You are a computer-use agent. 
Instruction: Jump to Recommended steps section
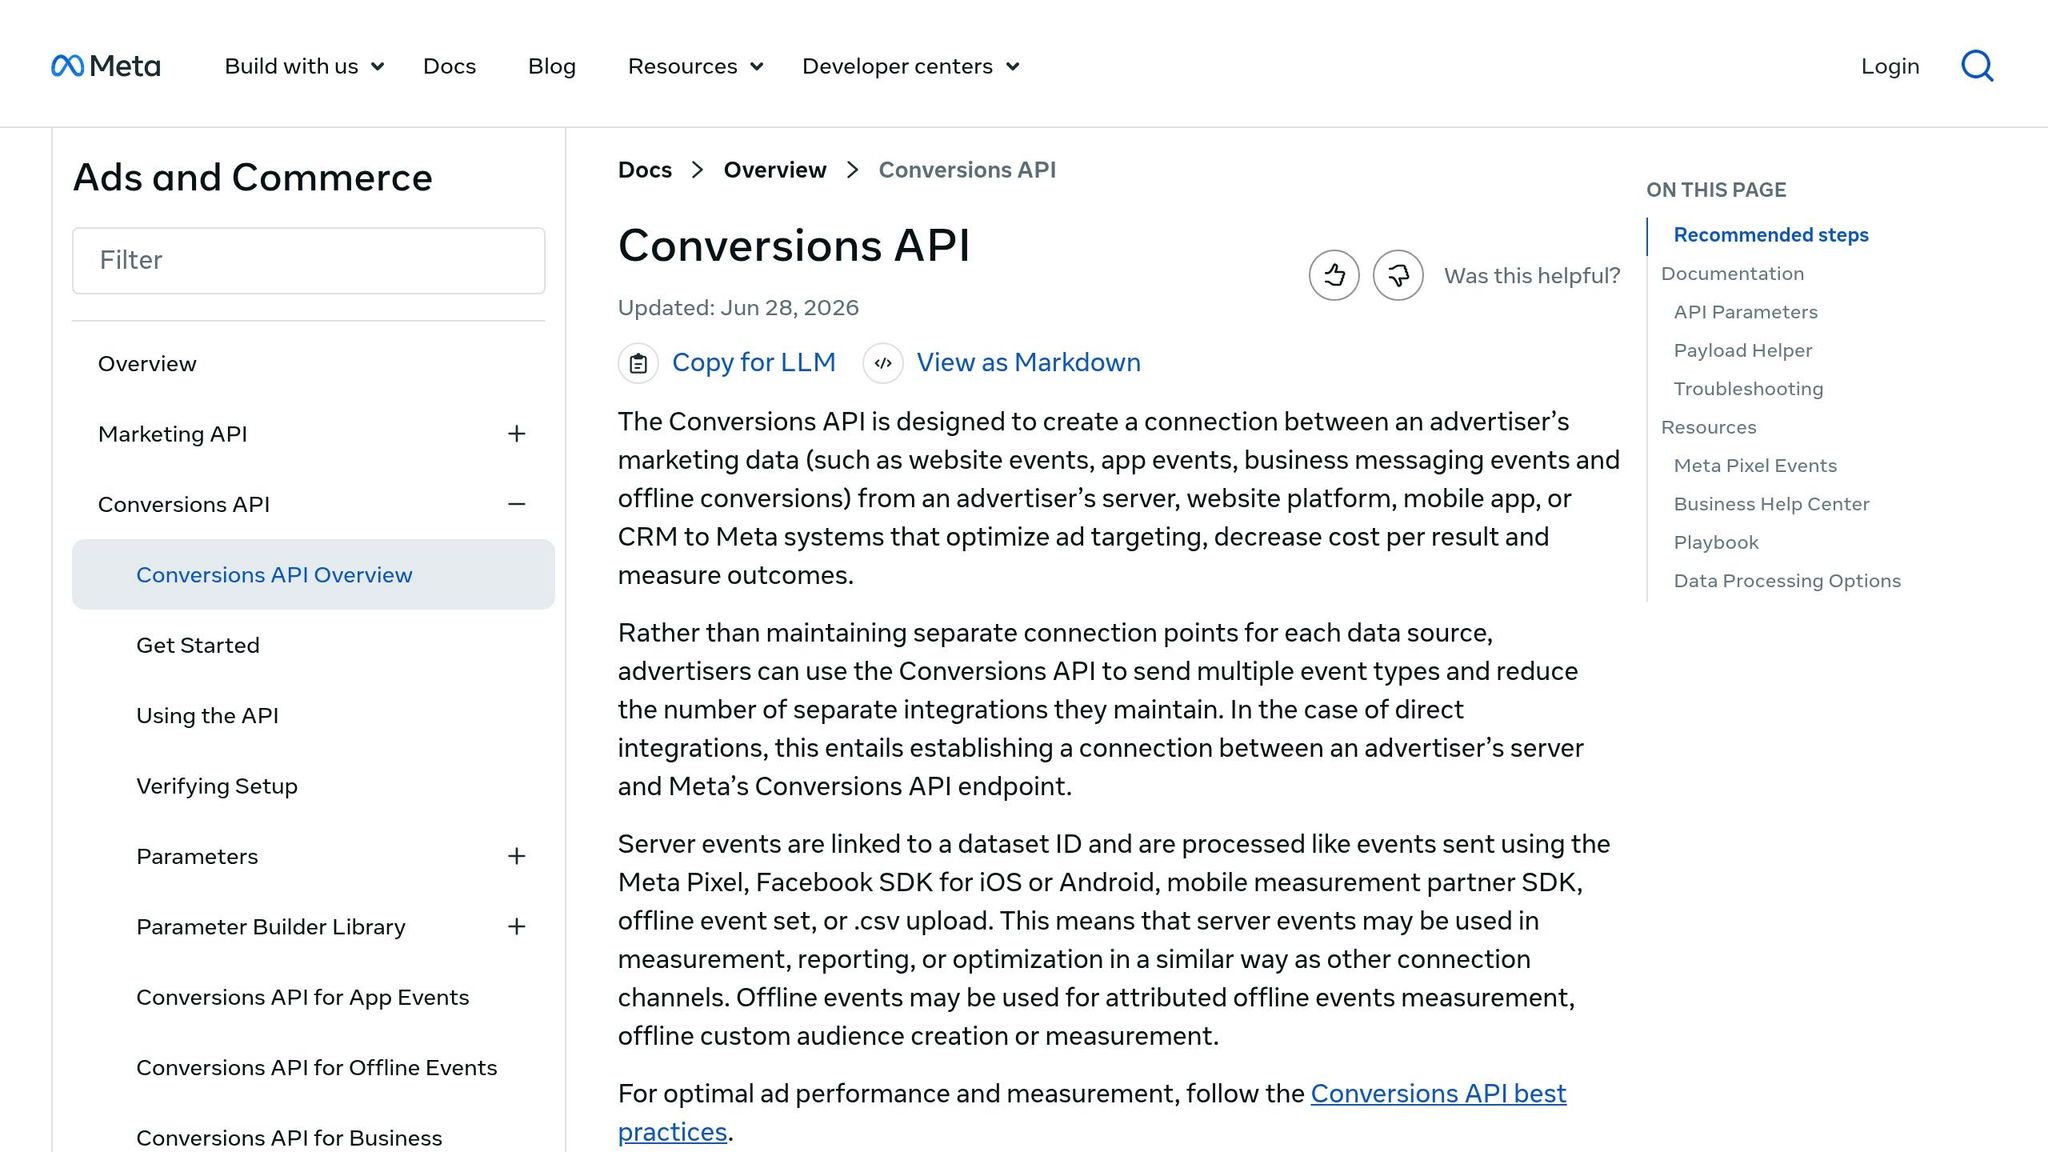(1771, 235)
